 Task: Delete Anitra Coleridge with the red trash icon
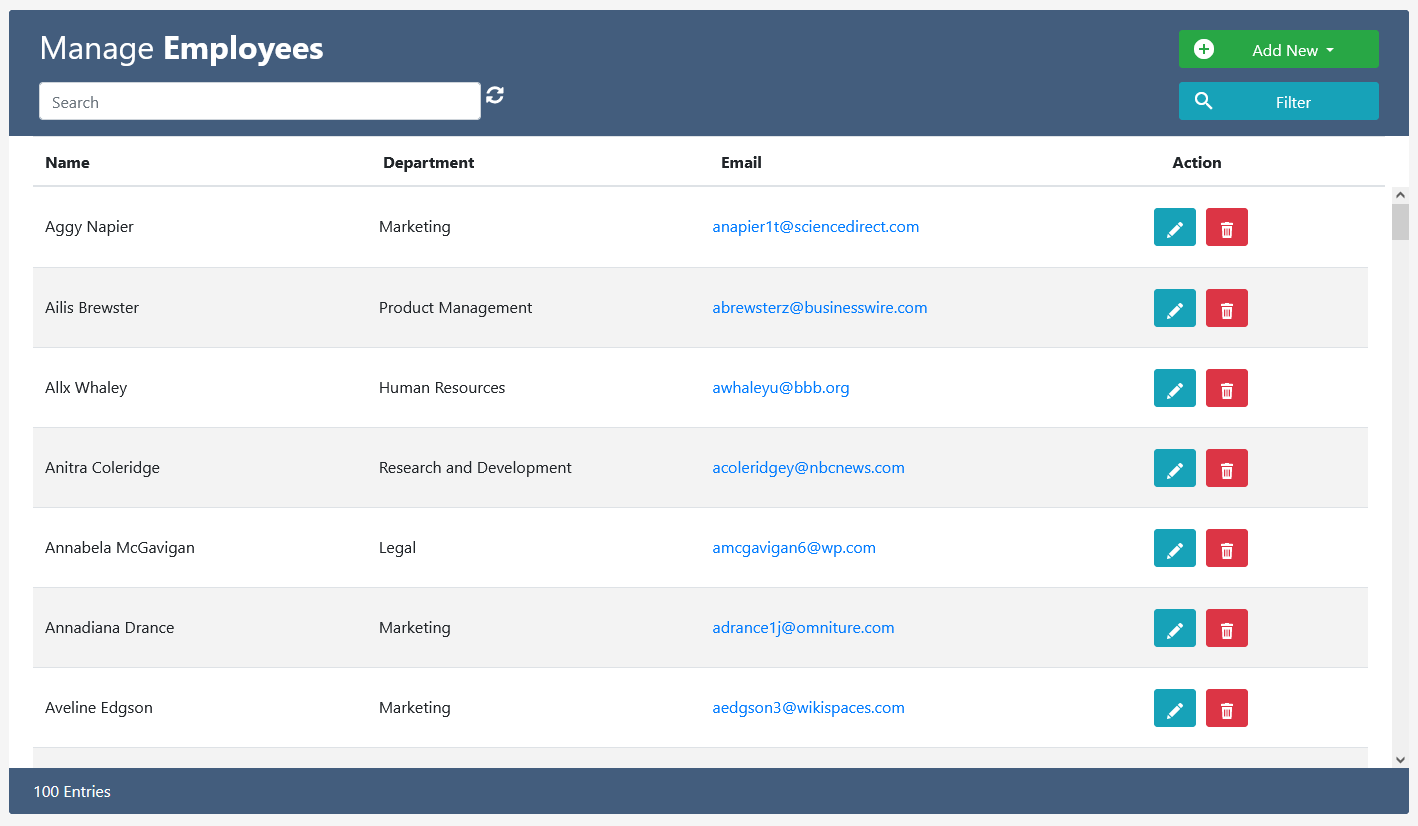[1226, 468]
